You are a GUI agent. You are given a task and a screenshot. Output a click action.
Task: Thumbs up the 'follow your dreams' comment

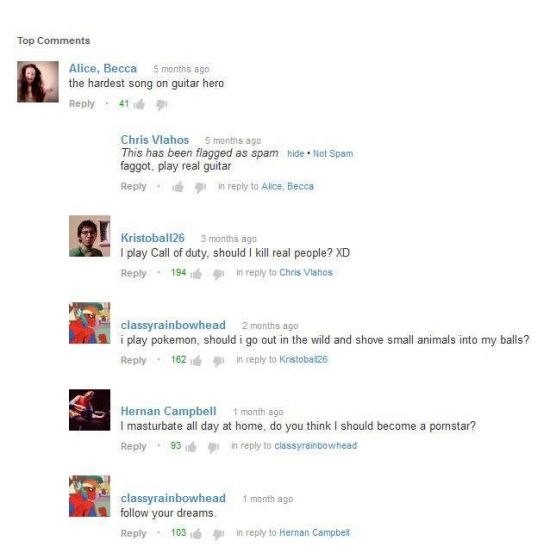[x=196, y=534]
